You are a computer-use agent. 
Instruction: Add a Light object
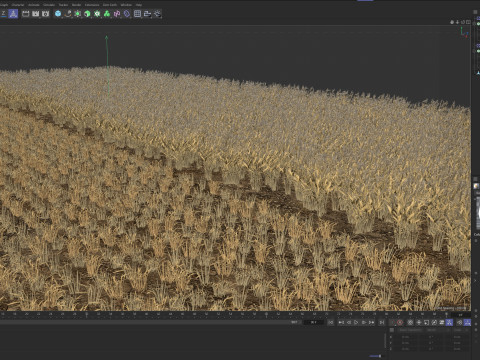157,14
